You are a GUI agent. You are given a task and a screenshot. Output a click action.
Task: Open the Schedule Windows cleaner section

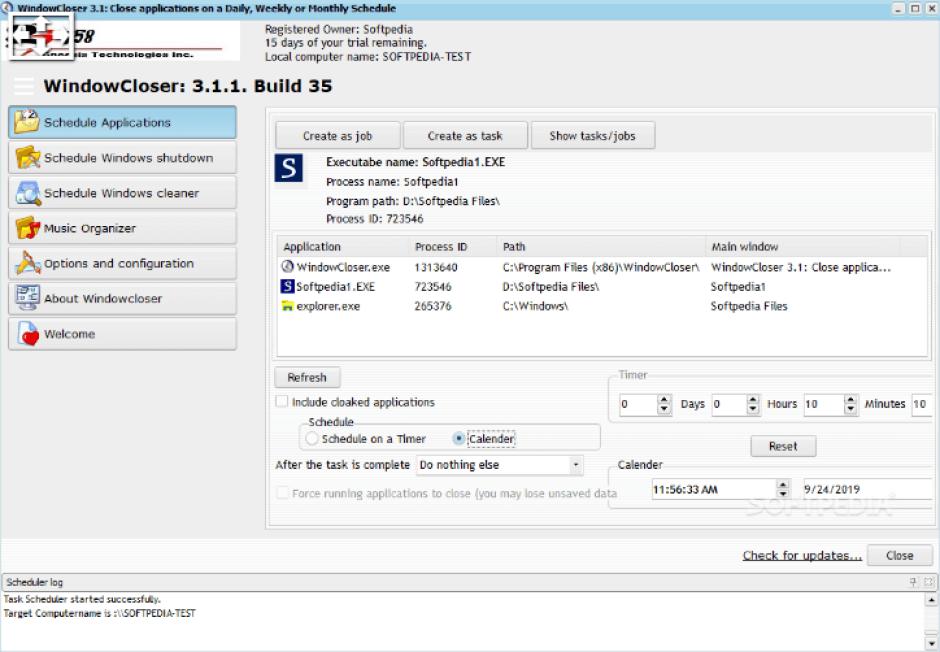pos(122,193)
